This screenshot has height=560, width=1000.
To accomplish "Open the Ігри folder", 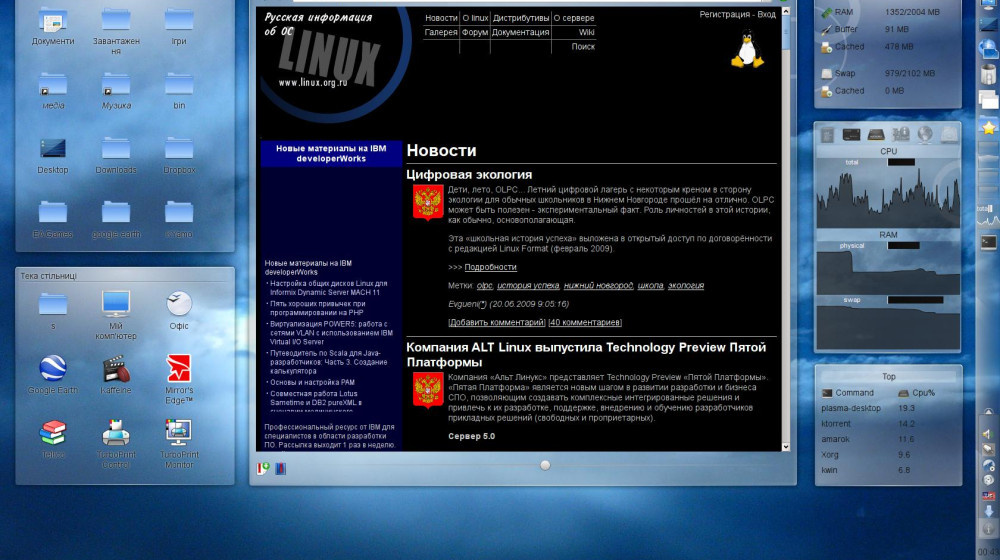I will [x=179, y=26].
